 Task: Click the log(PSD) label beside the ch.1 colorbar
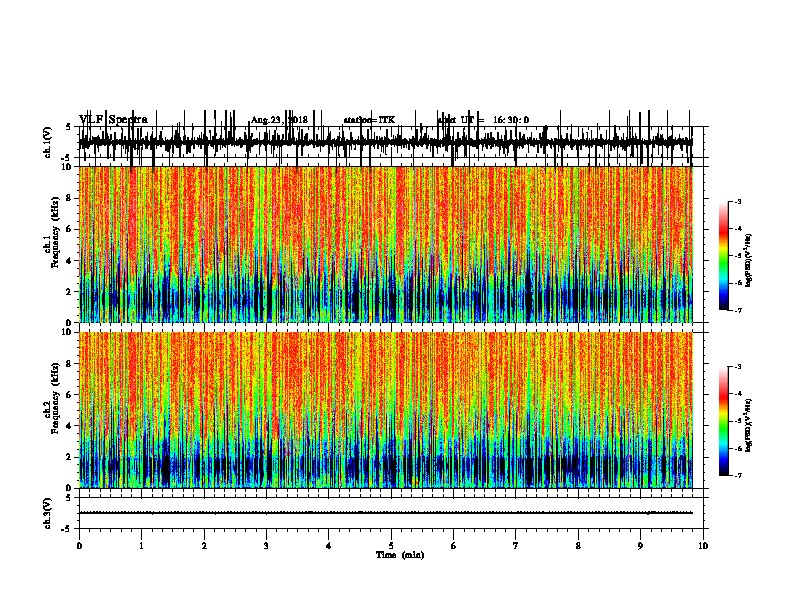(x=749, y=261)
